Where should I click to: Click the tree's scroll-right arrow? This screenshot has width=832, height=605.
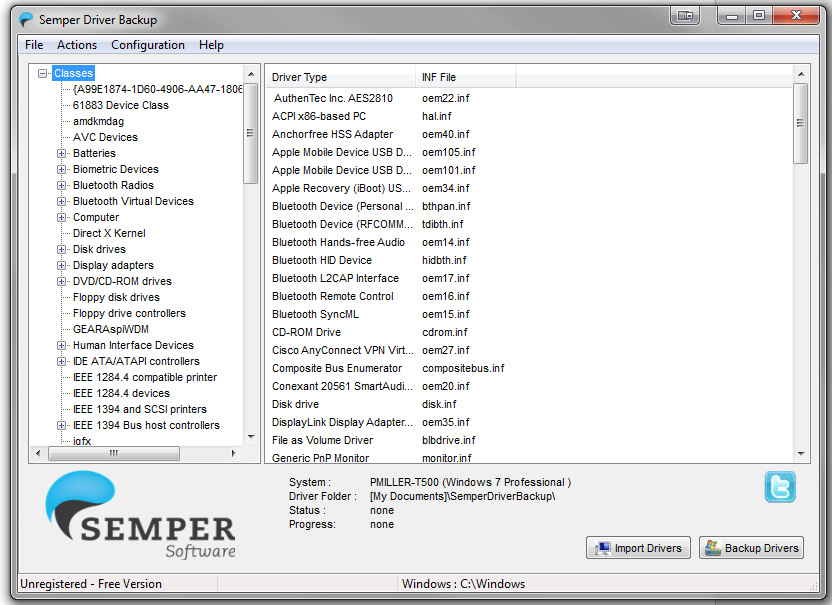click(233, 453)
